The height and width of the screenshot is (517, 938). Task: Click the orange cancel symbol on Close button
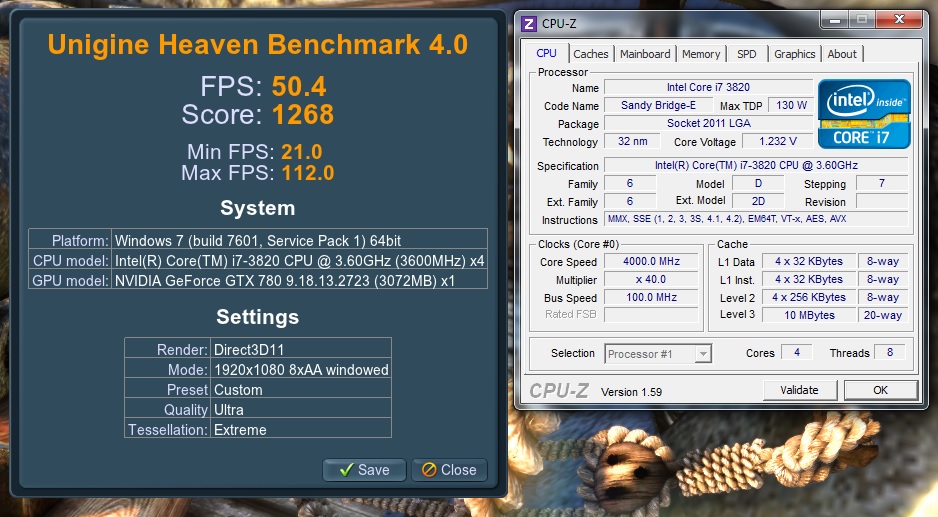pos(429,470)
